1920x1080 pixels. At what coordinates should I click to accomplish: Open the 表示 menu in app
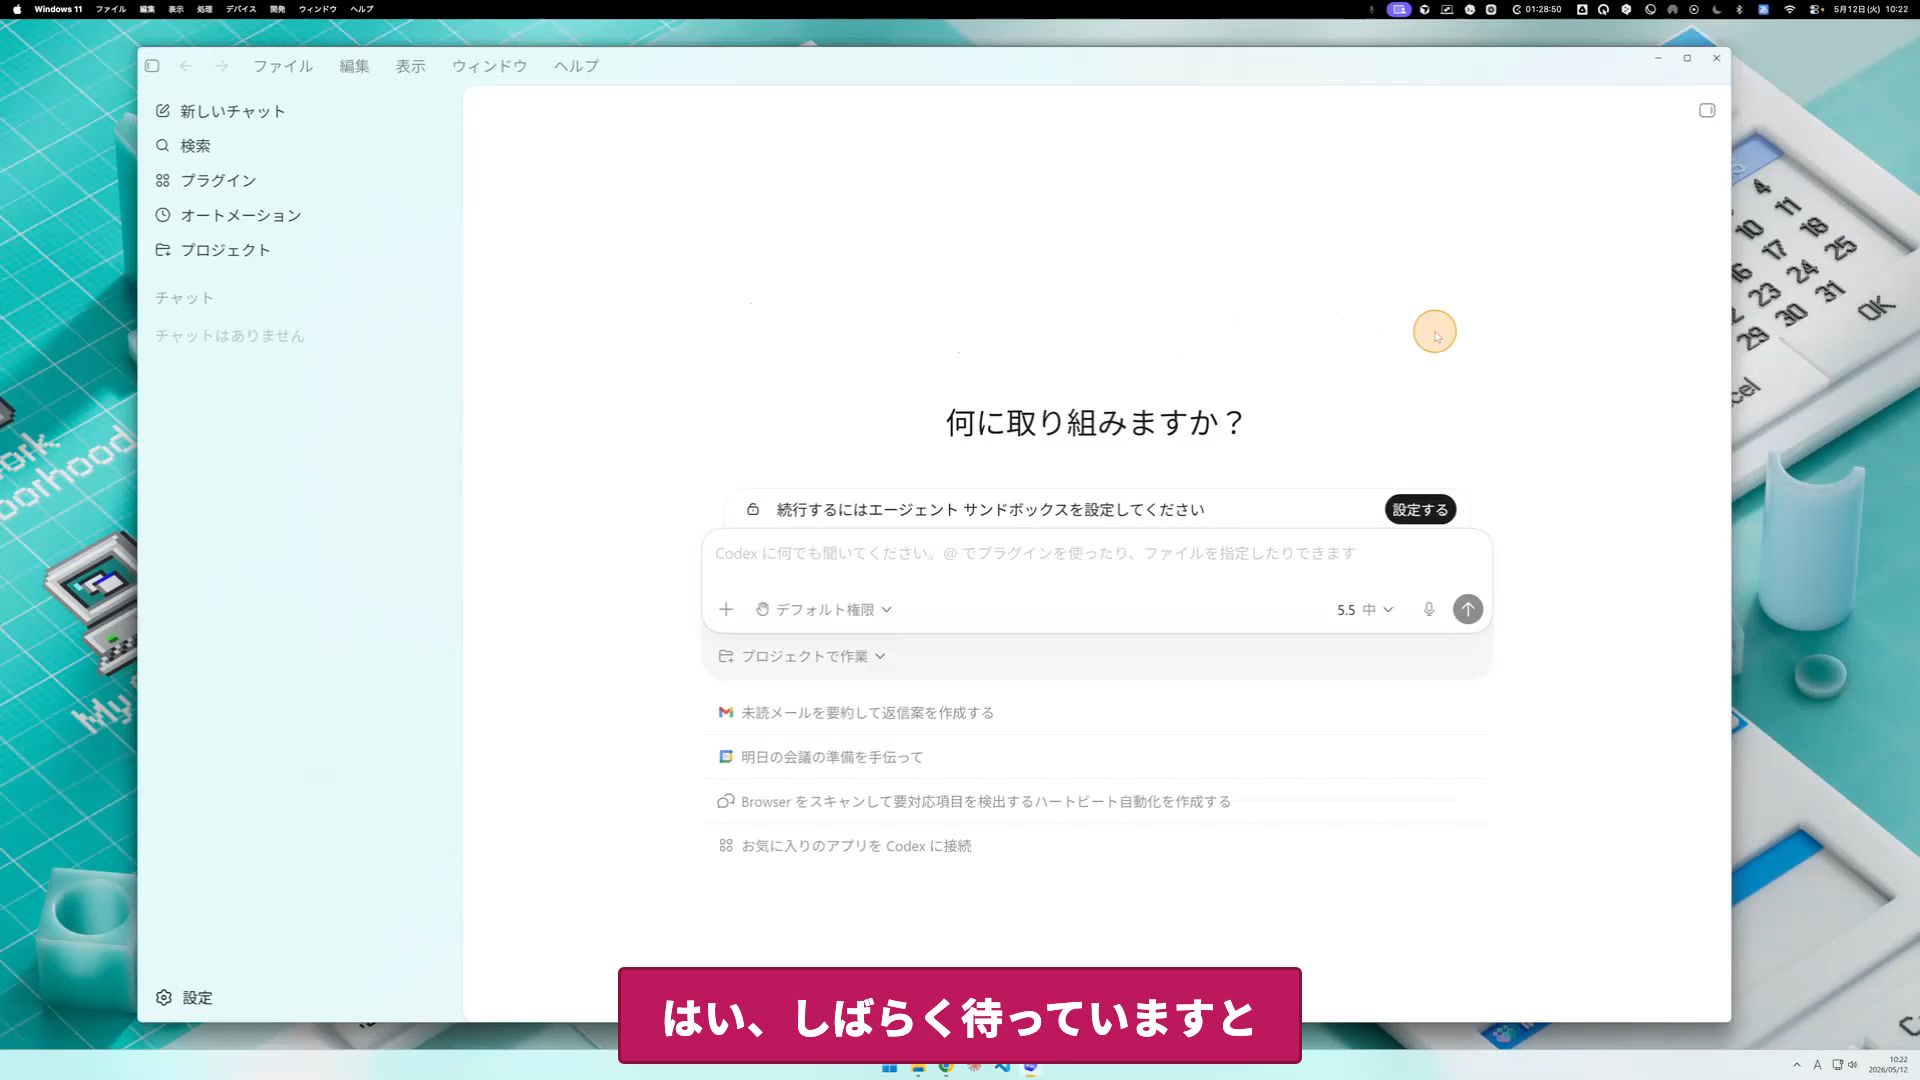410,66
